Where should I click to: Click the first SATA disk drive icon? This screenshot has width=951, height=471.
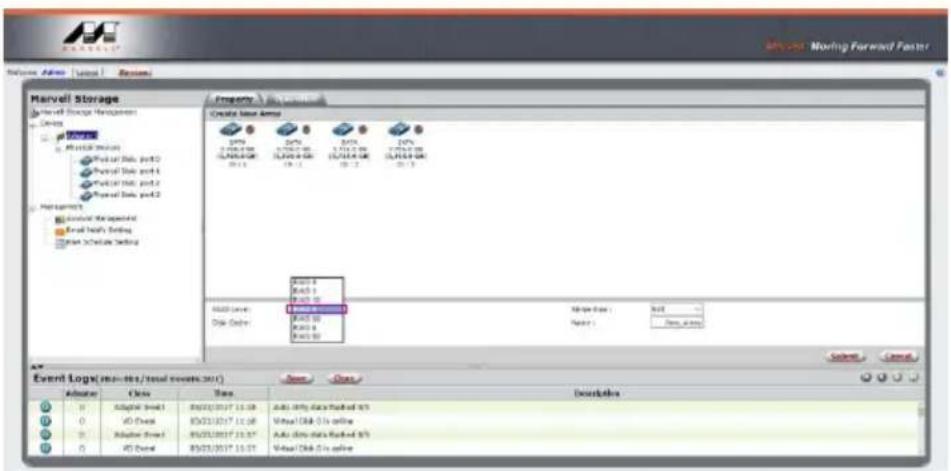(x=230, y=129)
